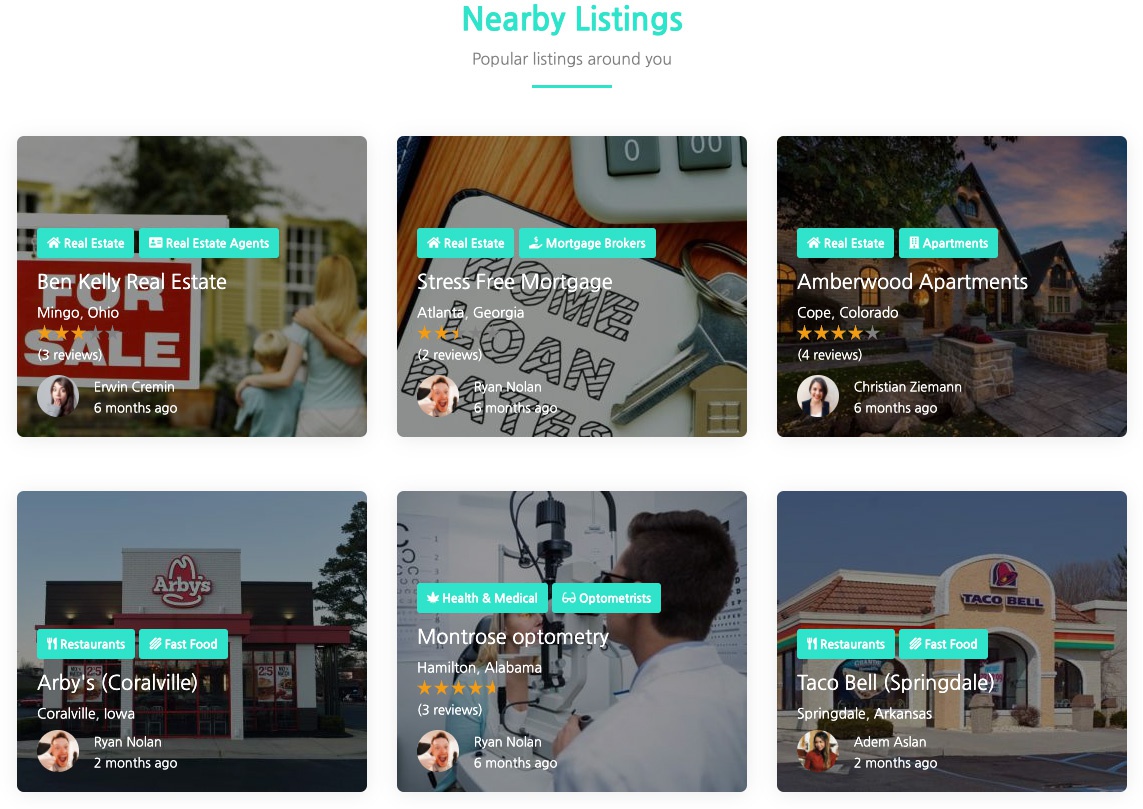1143x809 pixels.
Task: Open the Amberwood Apartments listing title
Action: pos(913,282)
